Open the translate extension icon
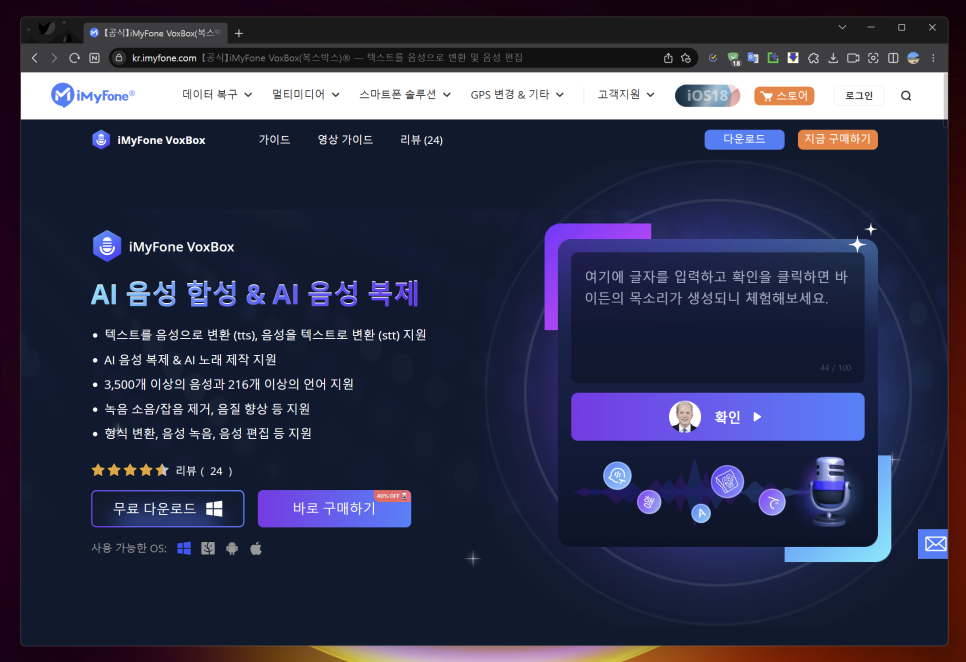This screenshot has height=662, width=966. (753, 58)
